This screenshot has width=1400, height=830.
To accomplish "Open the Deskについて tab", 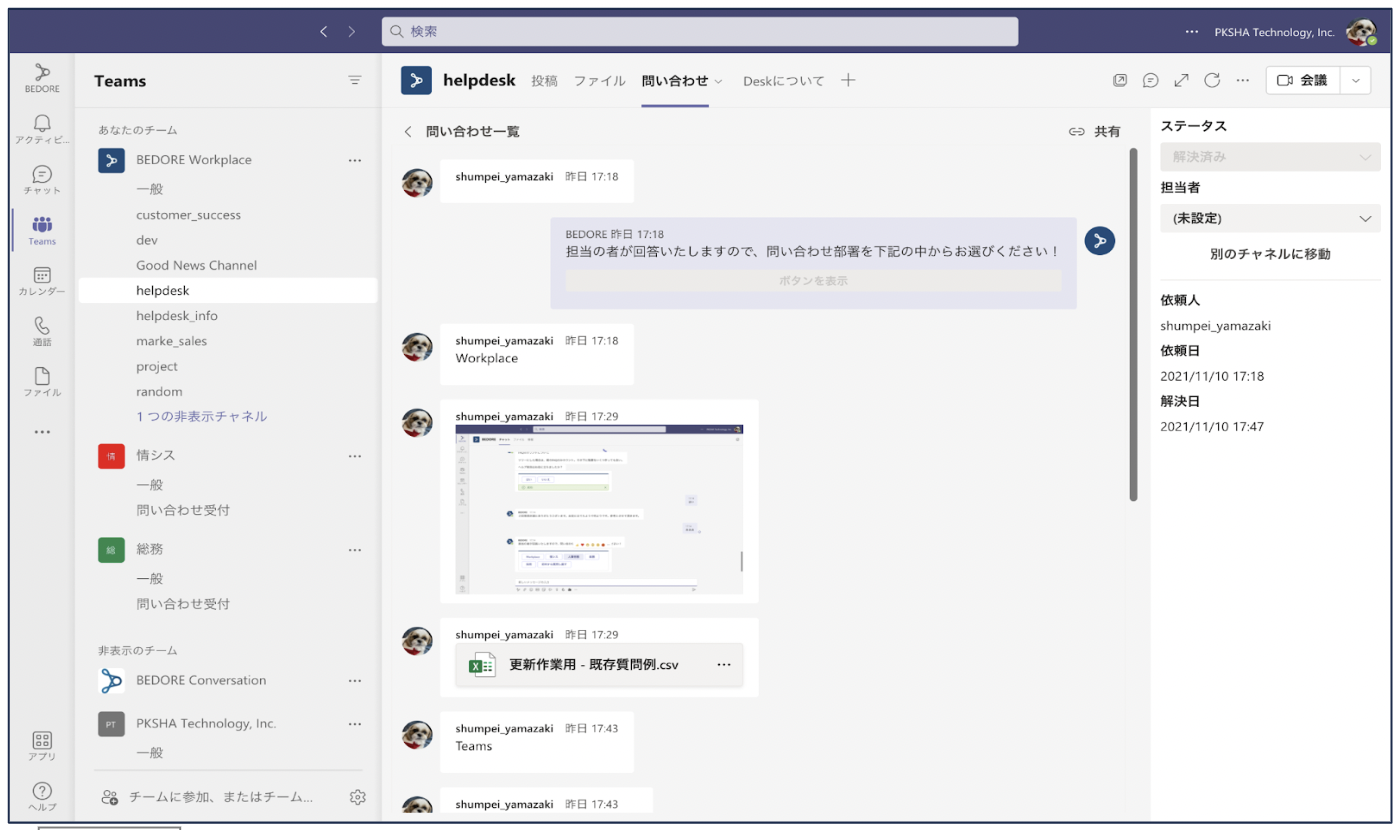I will pyautogui.click(x=783, y=81).
